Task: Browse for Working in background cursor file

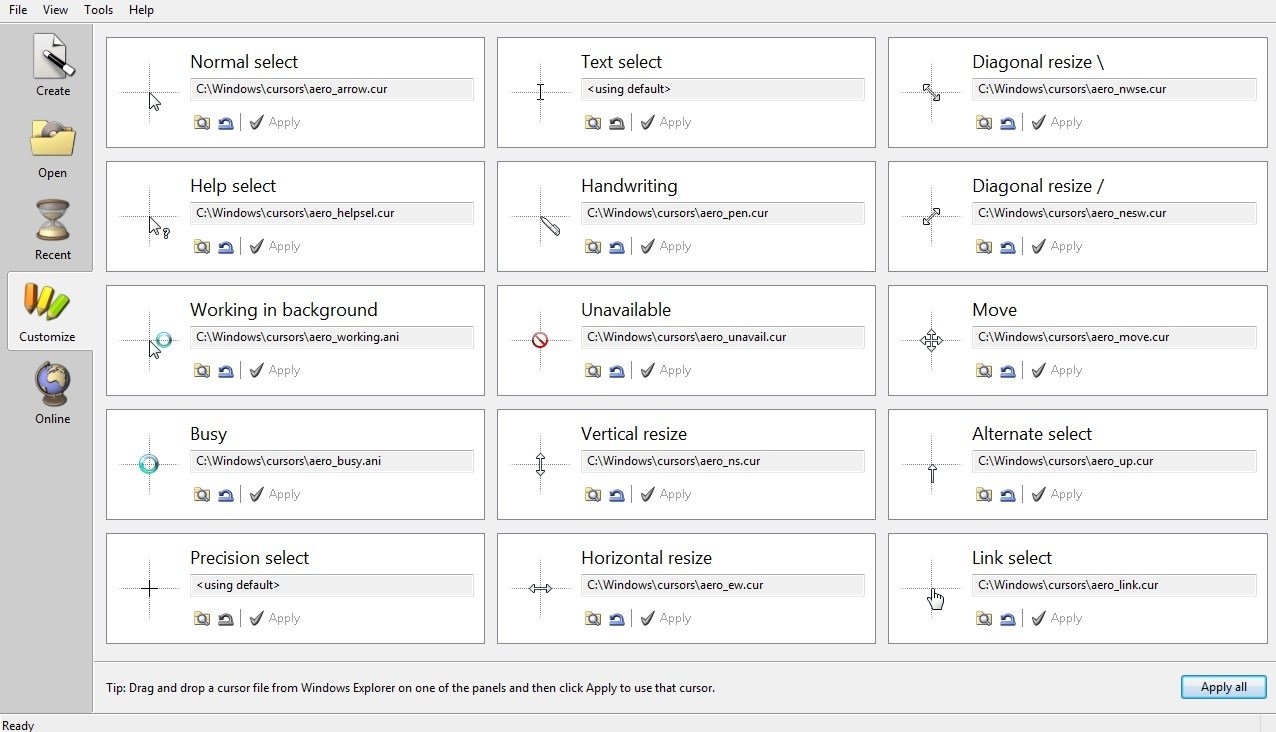Action: pos(202,370)
